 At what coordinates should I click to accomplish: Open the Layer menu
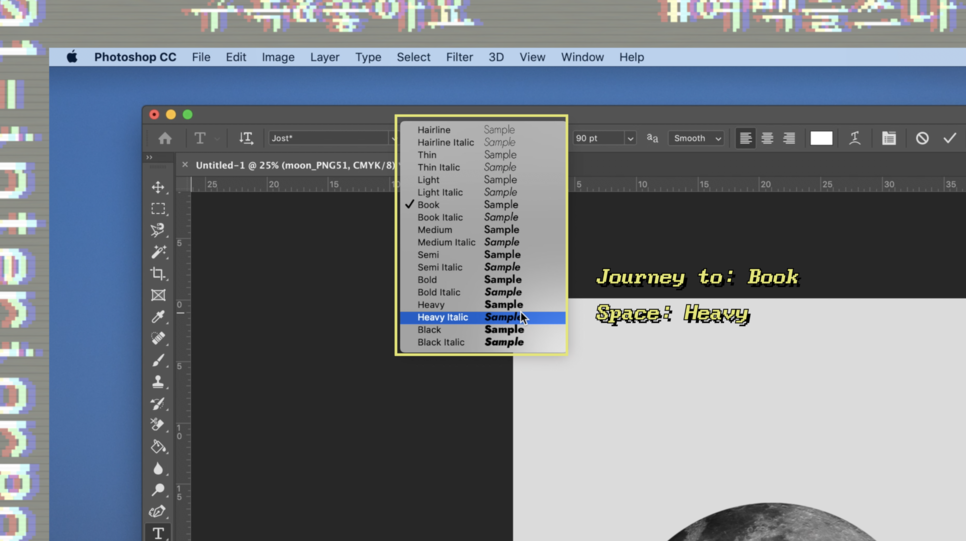pos(325,57)
